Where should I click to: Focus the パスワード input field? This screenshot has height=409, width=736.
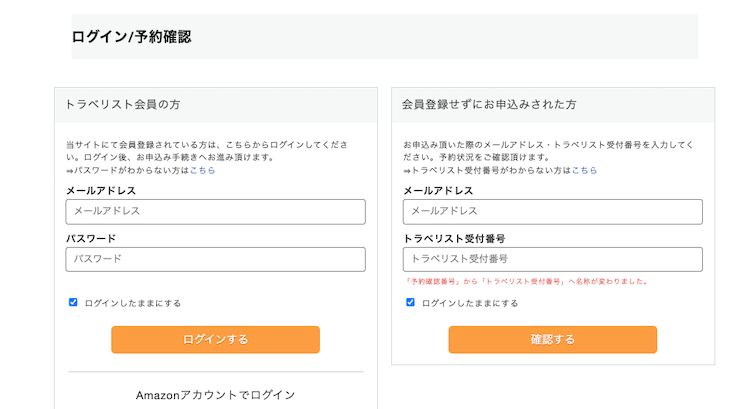[215, 260]
